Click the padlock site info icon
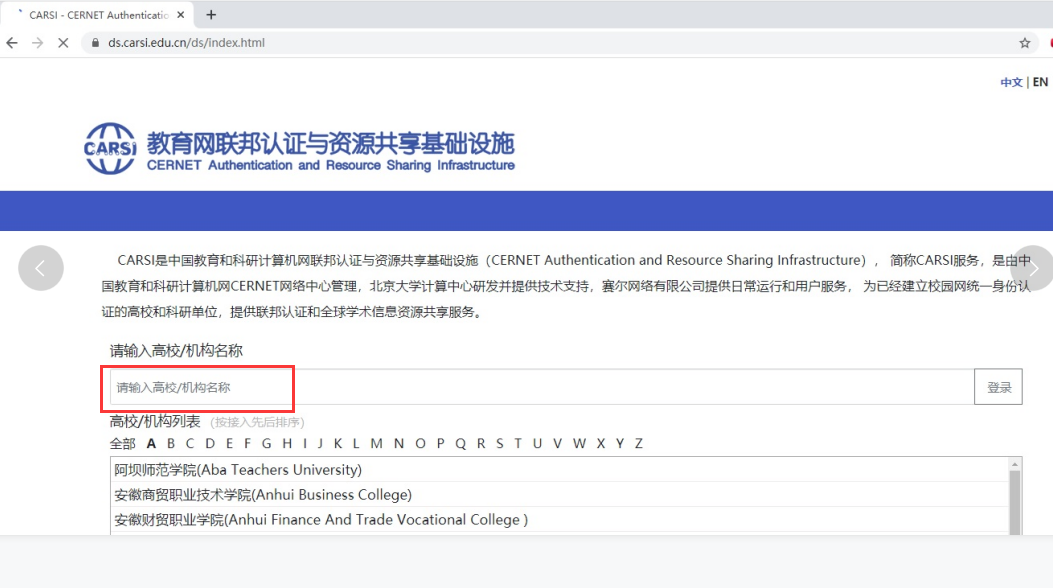Viewport: 1053px width, 588px height. (95, 43)
